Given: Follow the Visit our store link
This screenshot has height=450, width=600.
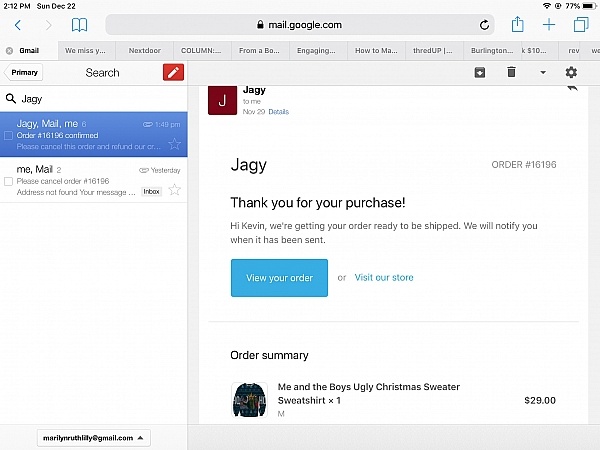Looking at the screenshot, I should (x=383, y=277).
